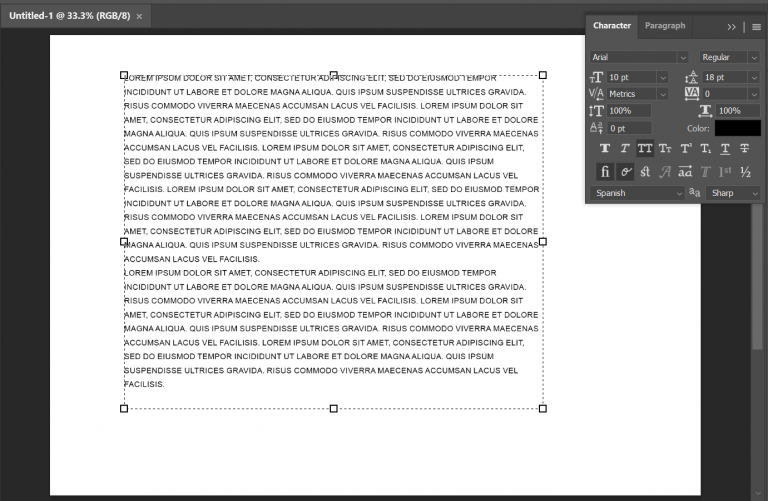Viewport: 768px width, 501px height.
Task: Toggle Standard Ligatures (fi) button
Action: (x=605, y=172)
